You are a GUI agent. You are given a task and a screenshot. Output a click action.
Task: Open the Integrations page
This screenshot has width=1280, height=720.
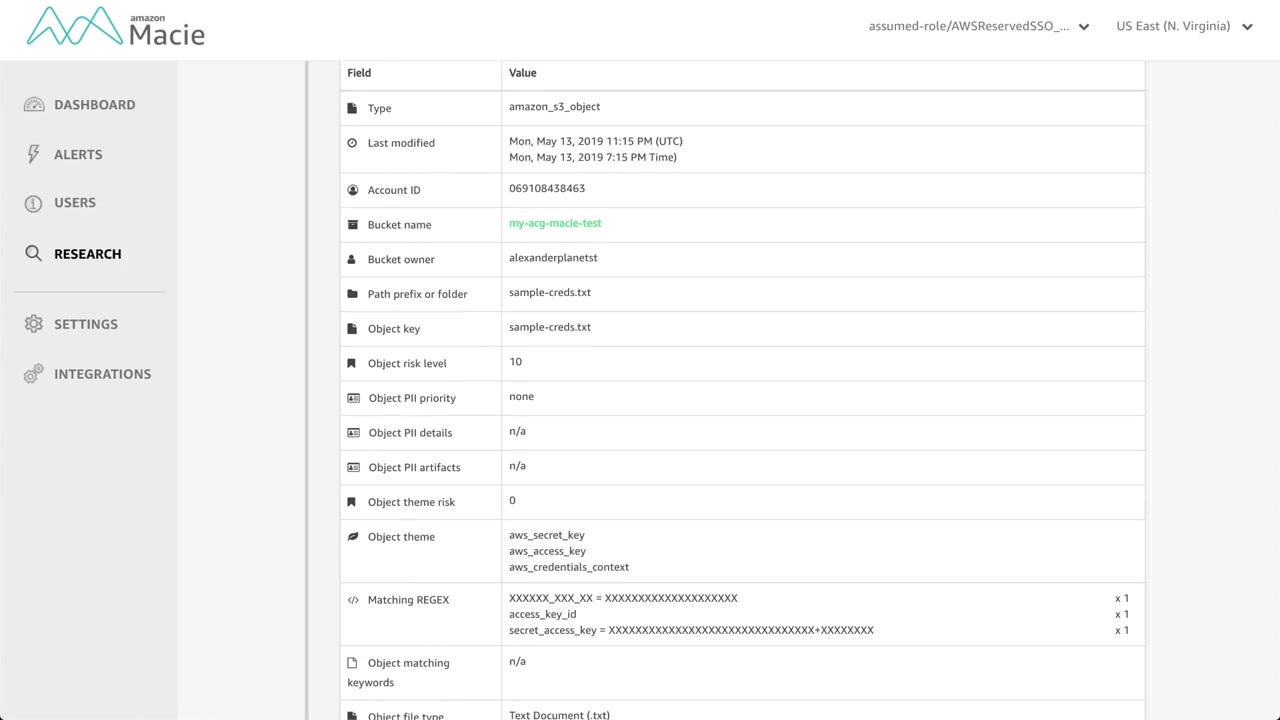click(x=102, y=374)
